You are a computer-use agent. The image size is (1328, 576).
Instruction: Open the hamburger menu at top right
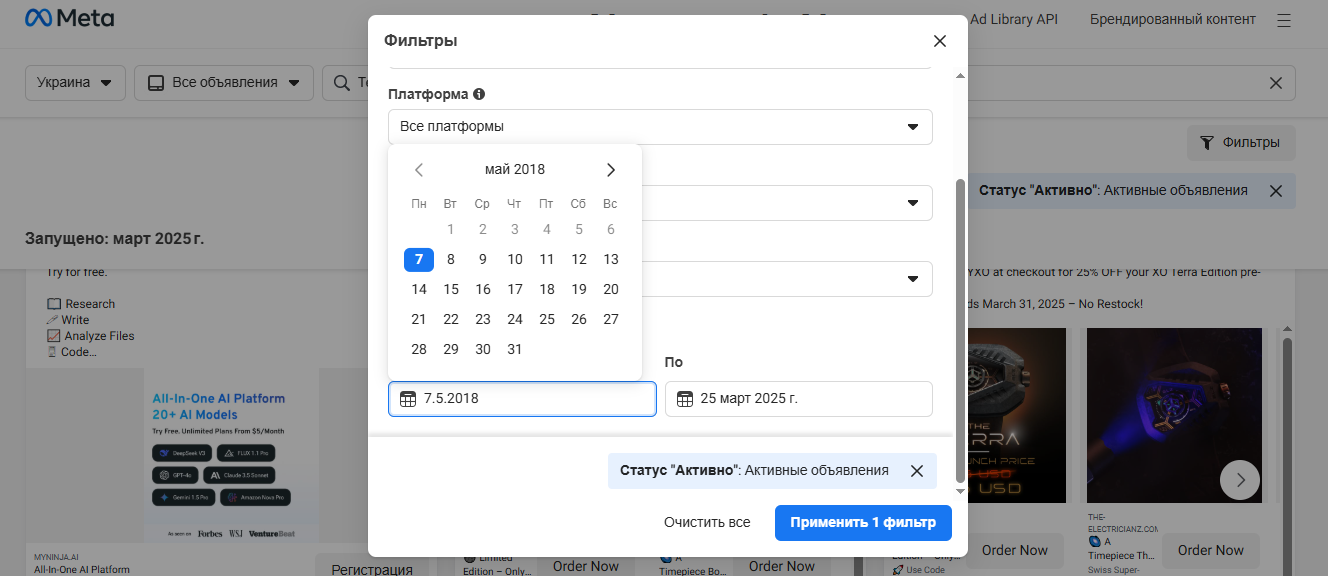pos(1284,18)
